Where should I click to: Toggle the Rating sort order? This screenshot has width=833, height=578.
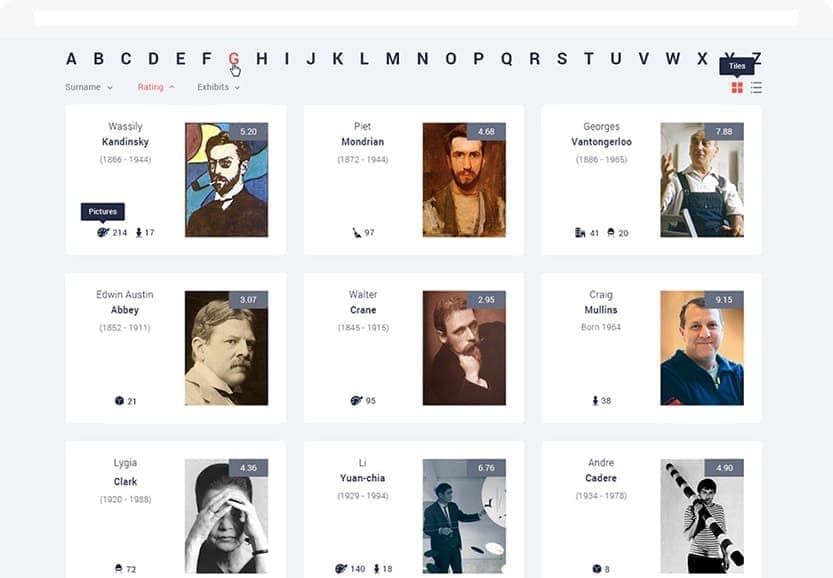[x=156, y=87]
